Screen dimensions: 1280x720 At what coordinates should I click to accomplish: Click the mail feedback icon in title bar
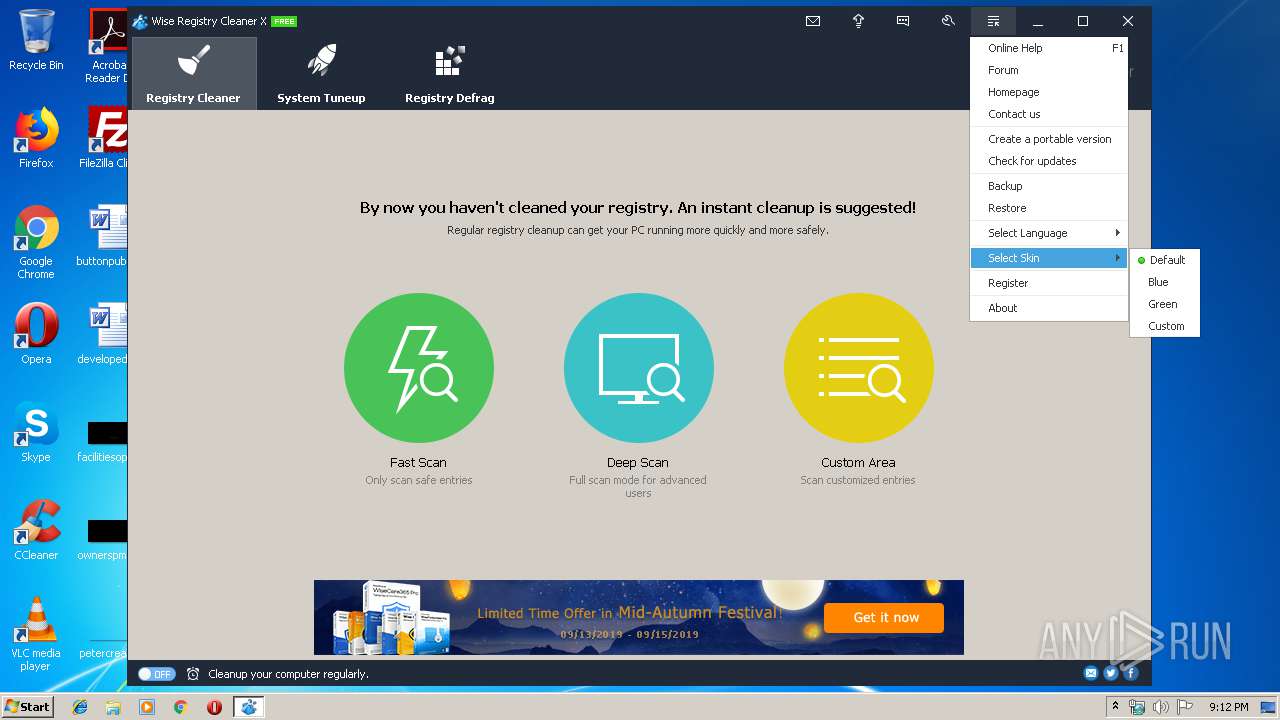(x=813, y=21)
